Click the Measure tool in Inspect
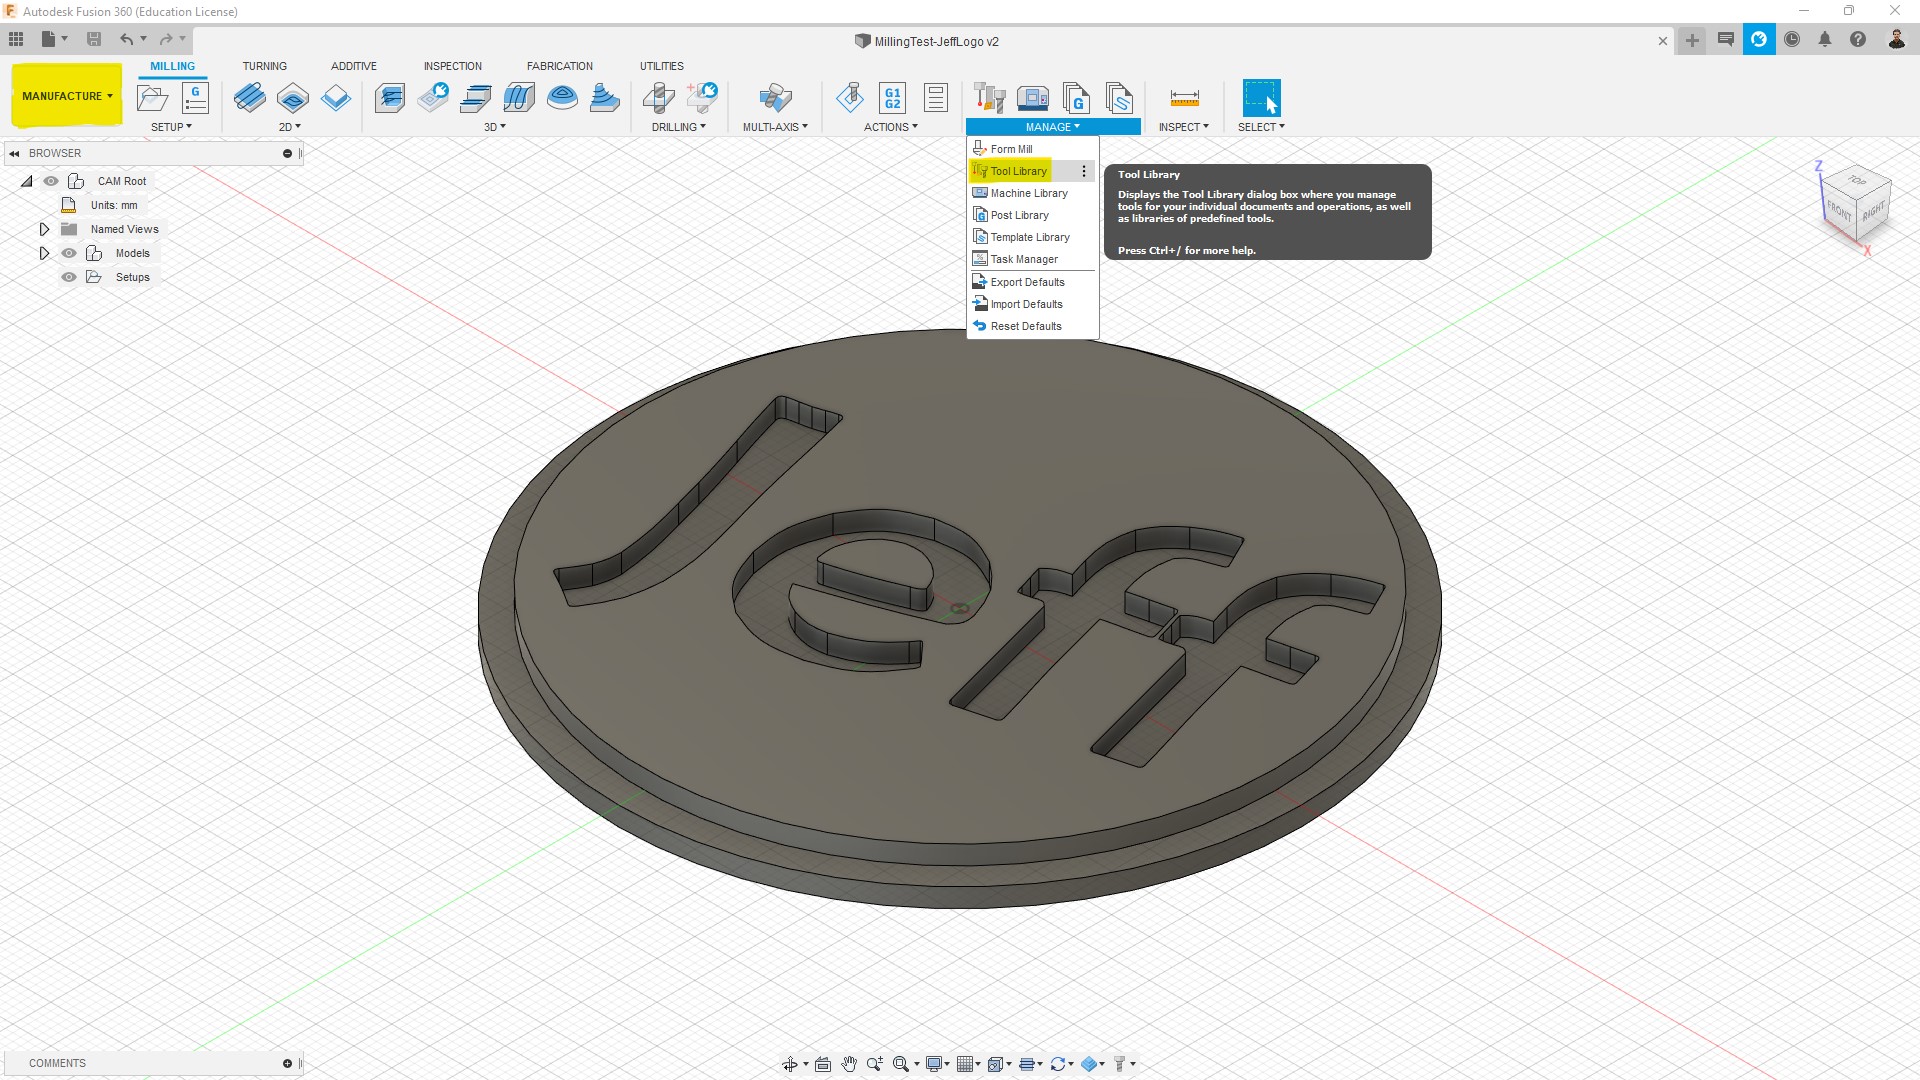The width and height of the screenshot is (1920, 1080). 1184,98
